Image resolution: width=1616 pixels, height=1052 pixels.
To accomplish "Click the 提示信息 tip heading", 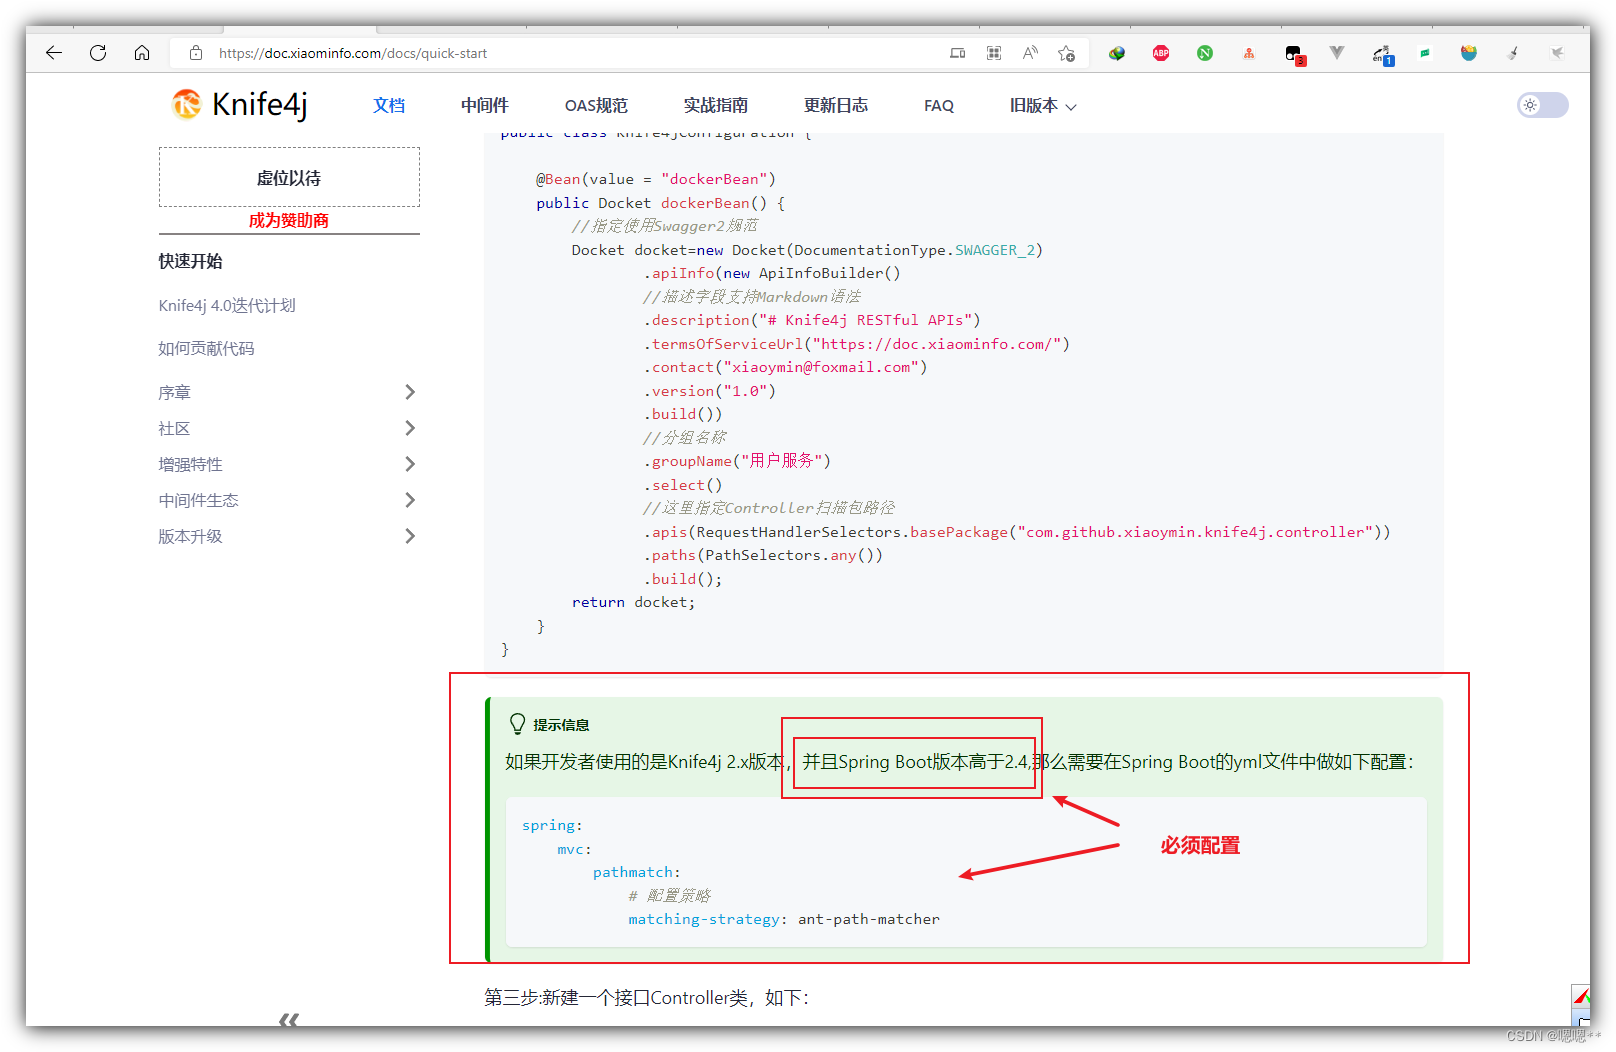I will pos(561,725).
